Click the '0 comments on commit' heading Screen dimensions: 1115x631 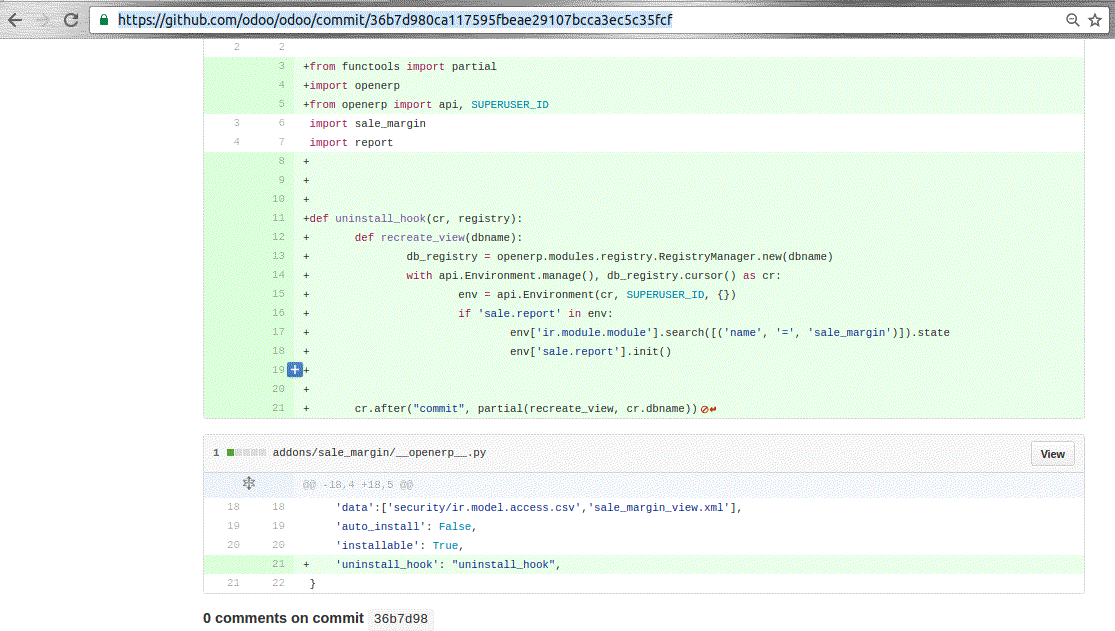coord(283,618)
